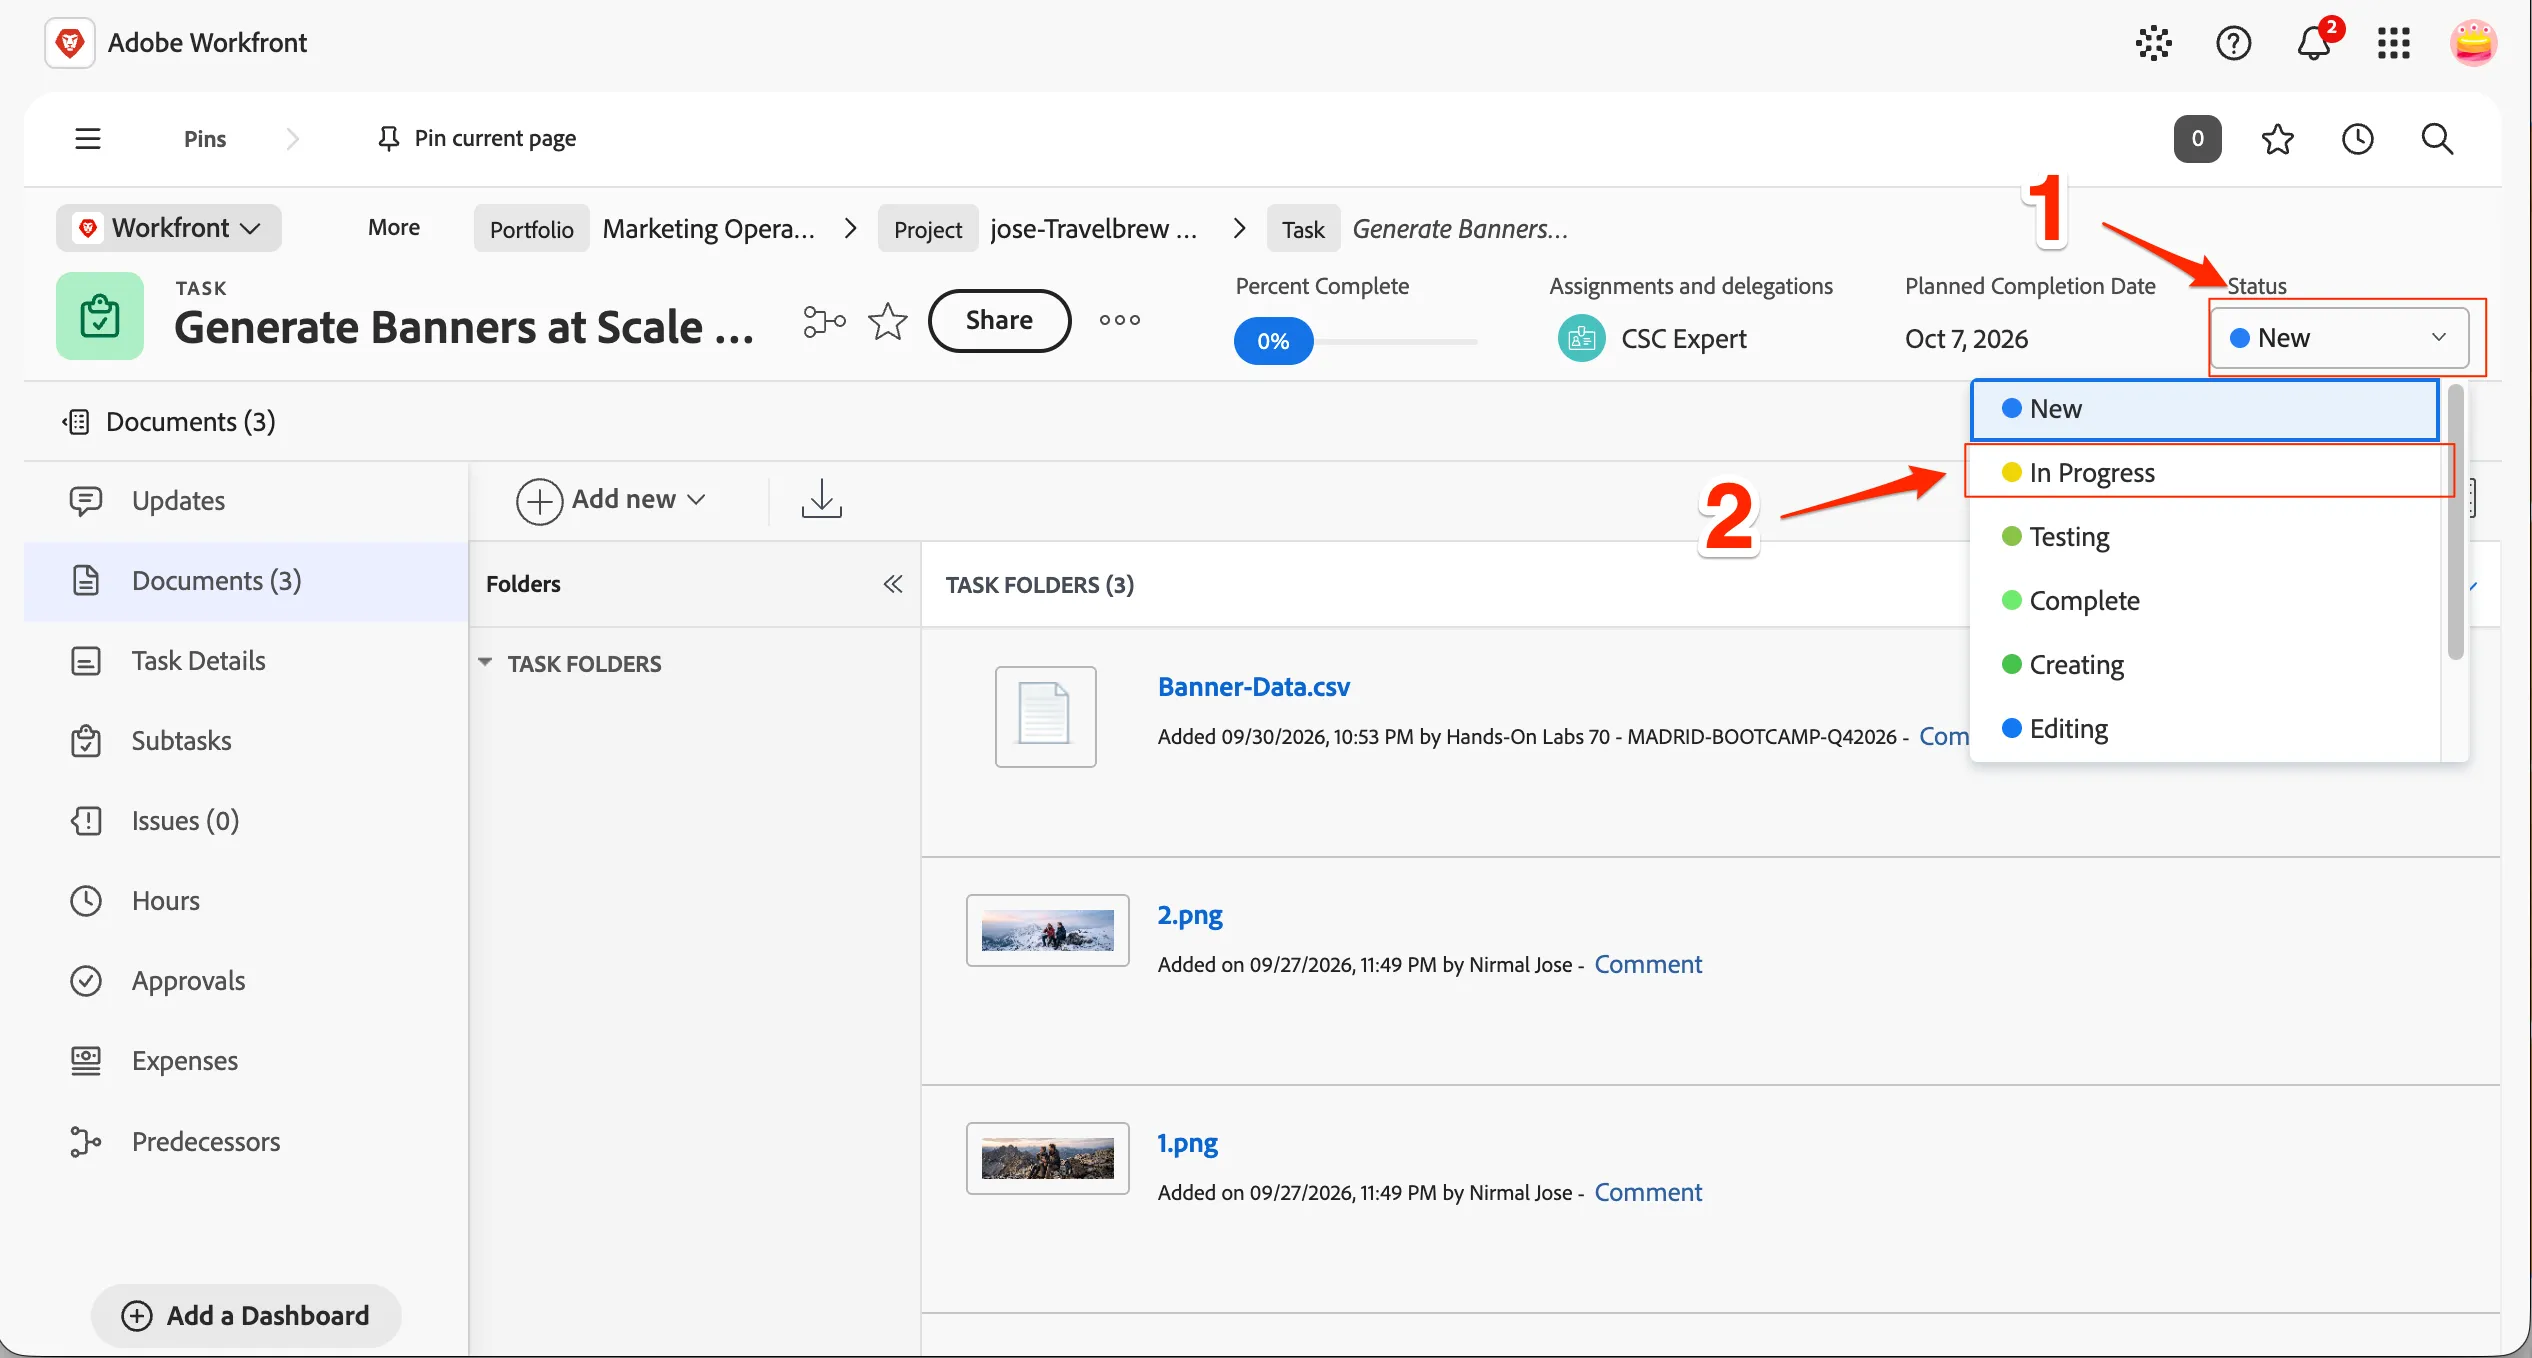The width and height of the screenshot is (2532, 1358).
Task: Open Banner-Data.csv document link
Action: pyautogui.click(x=1253, y=686)
